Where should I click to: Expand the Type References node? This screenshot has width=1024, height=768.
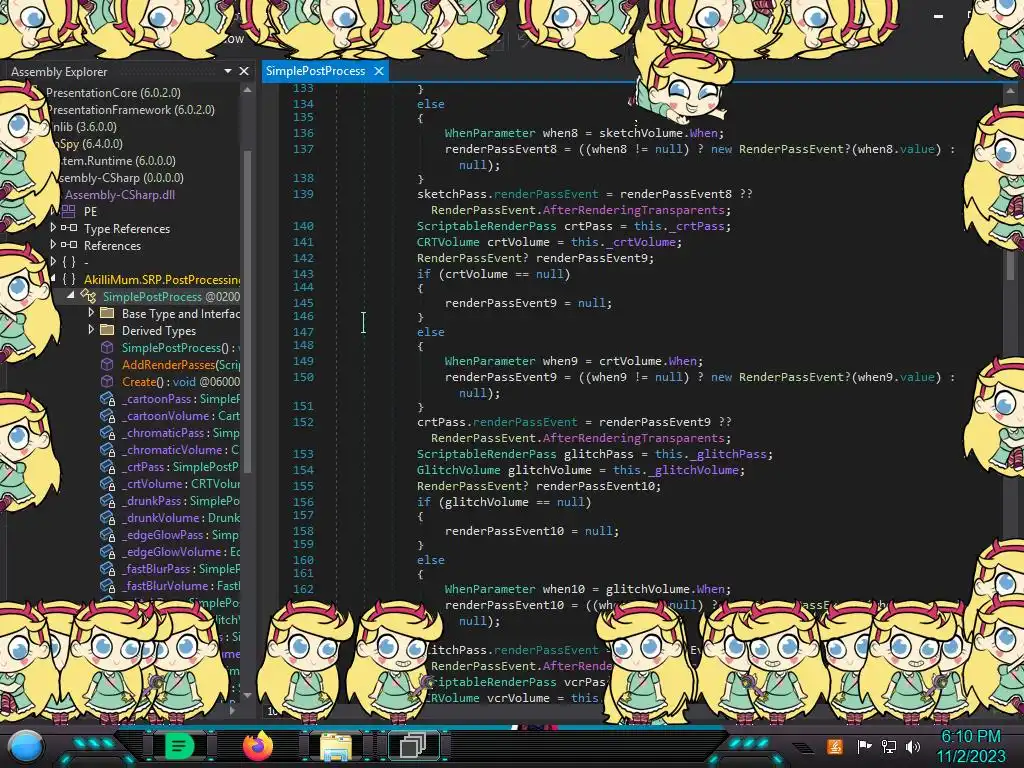point(53,227)
